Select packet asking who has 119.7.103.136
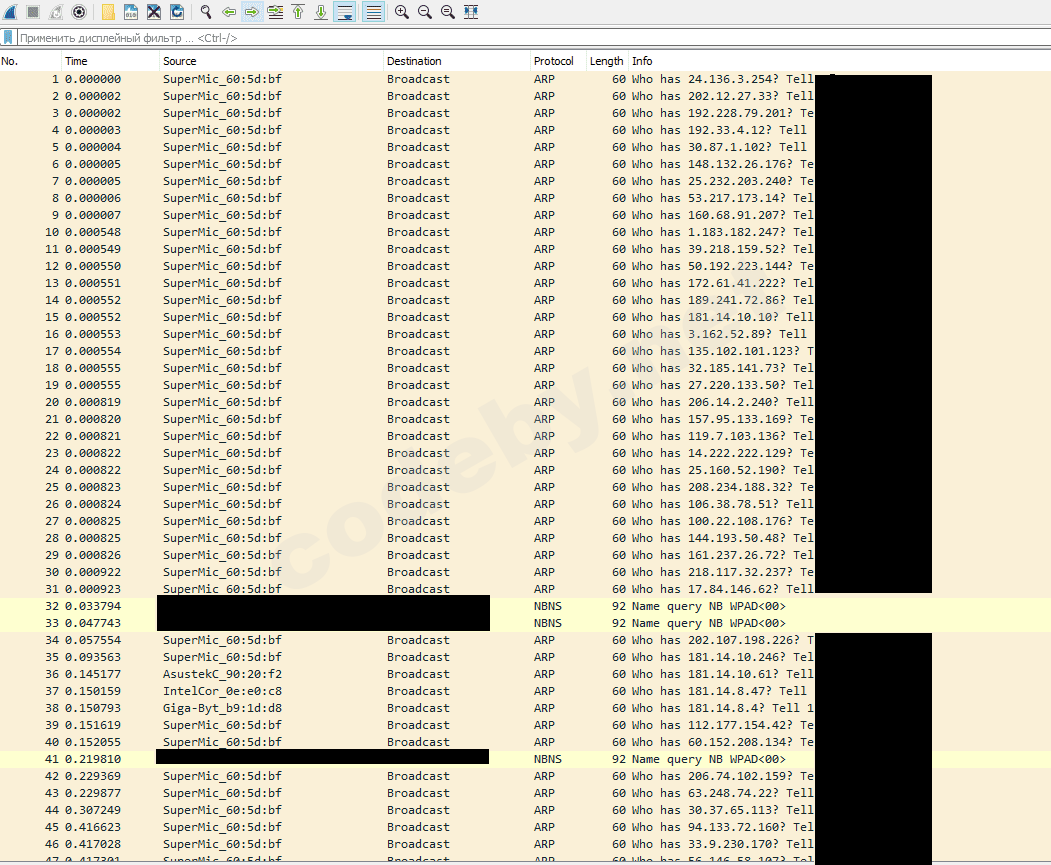This screenshot has height=865, width=1051. pyautogui.click(x=526, y=436)
